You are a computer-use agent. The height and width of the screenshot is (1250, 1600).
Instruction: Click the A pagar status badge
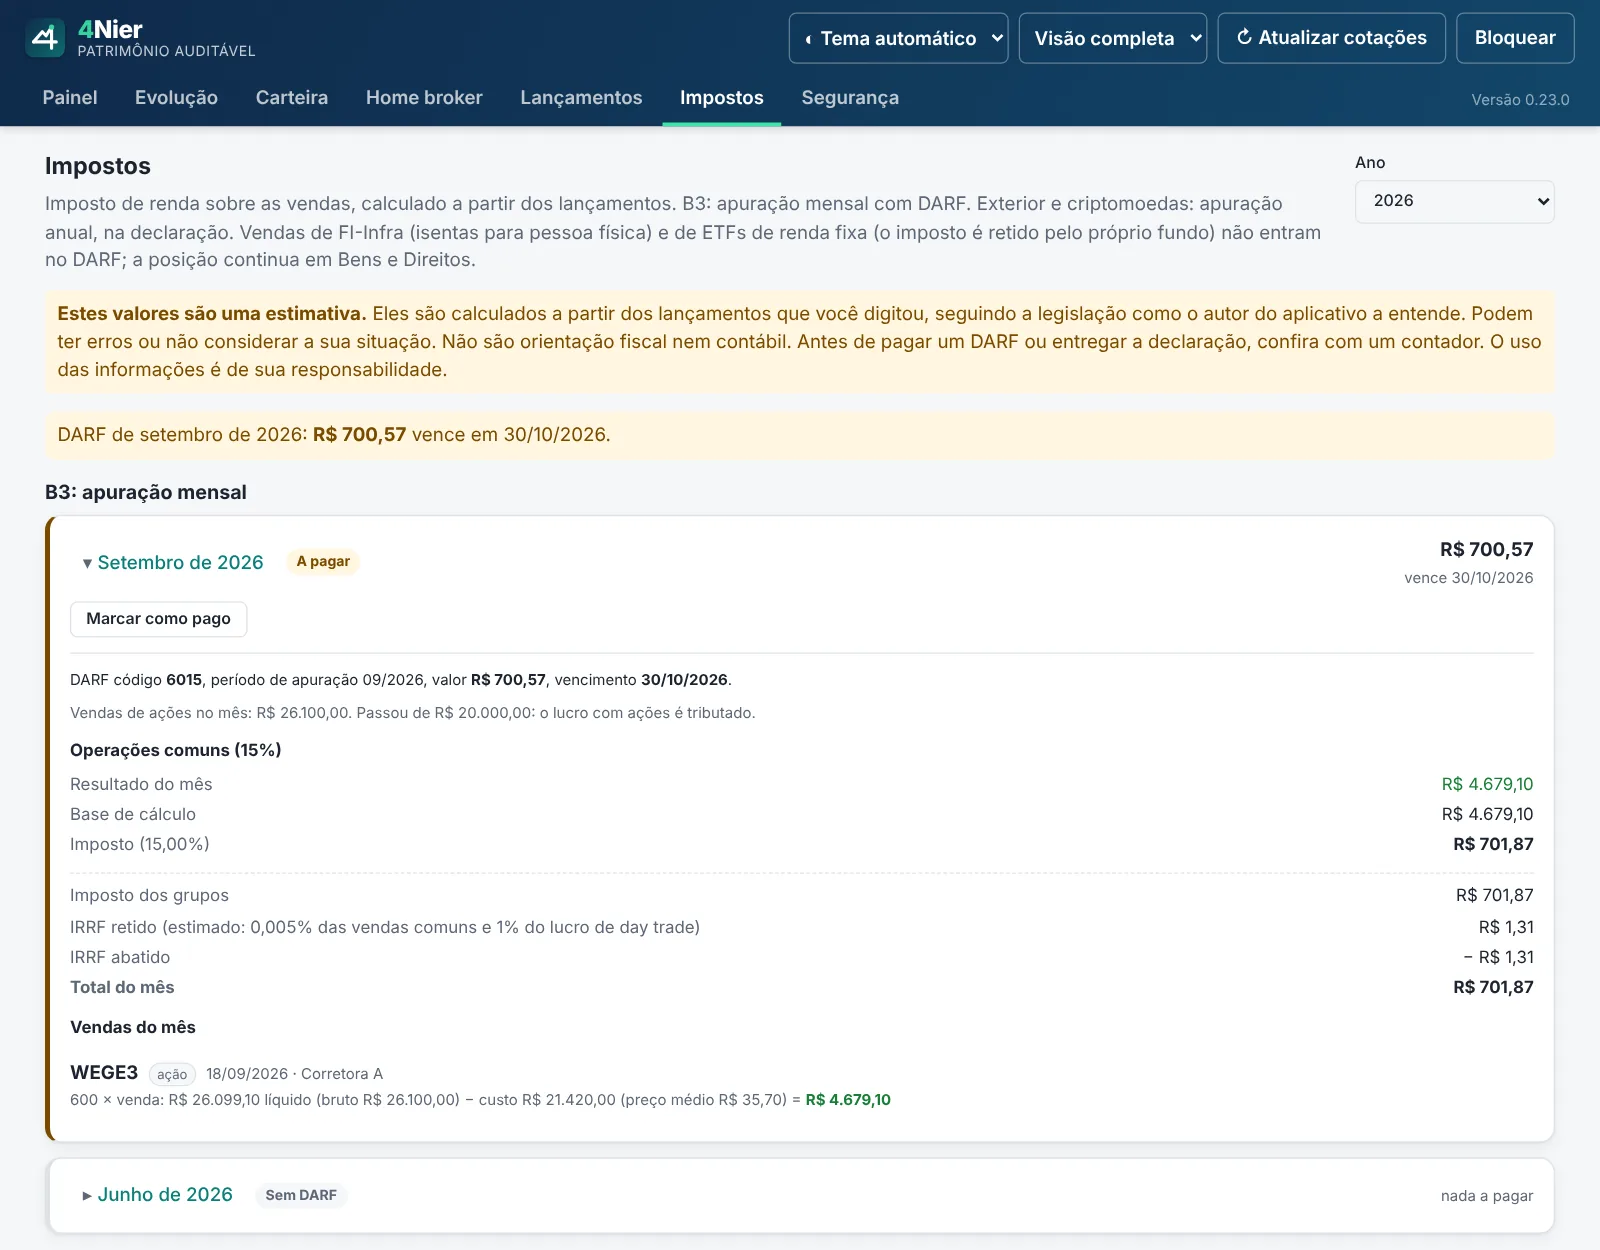[323, 561]
